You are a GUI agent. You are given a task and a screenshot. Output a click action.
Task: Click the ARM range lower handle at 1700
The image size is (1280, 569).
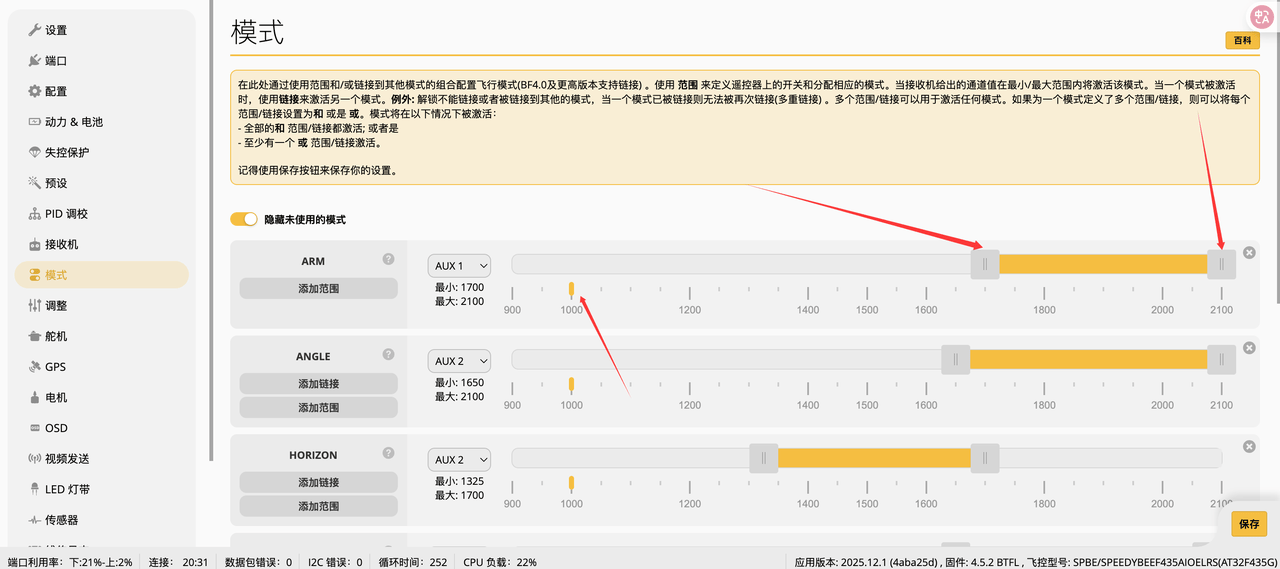(985, 264)
